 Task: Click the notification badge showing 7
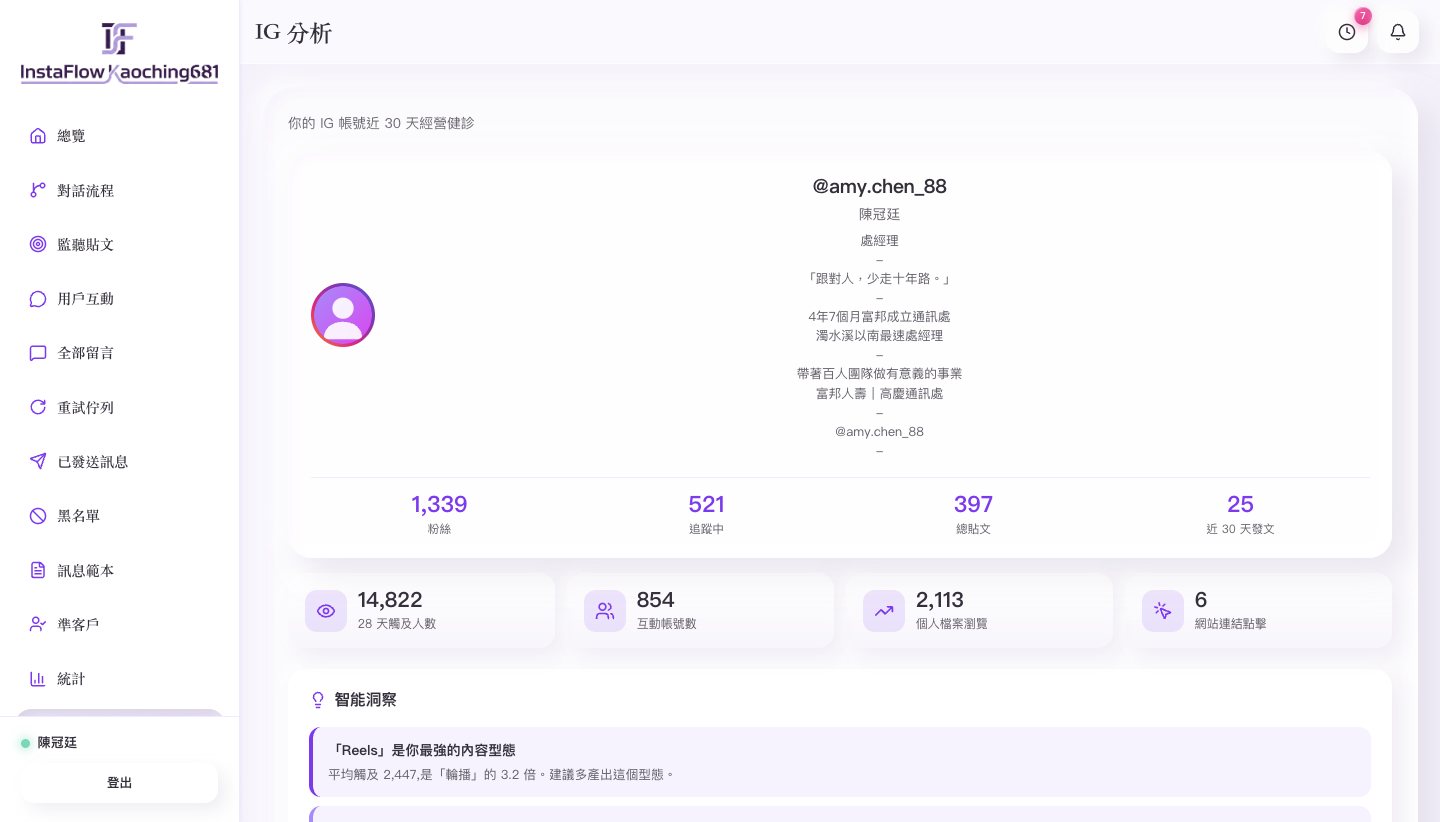click(x=1362, y=16)
